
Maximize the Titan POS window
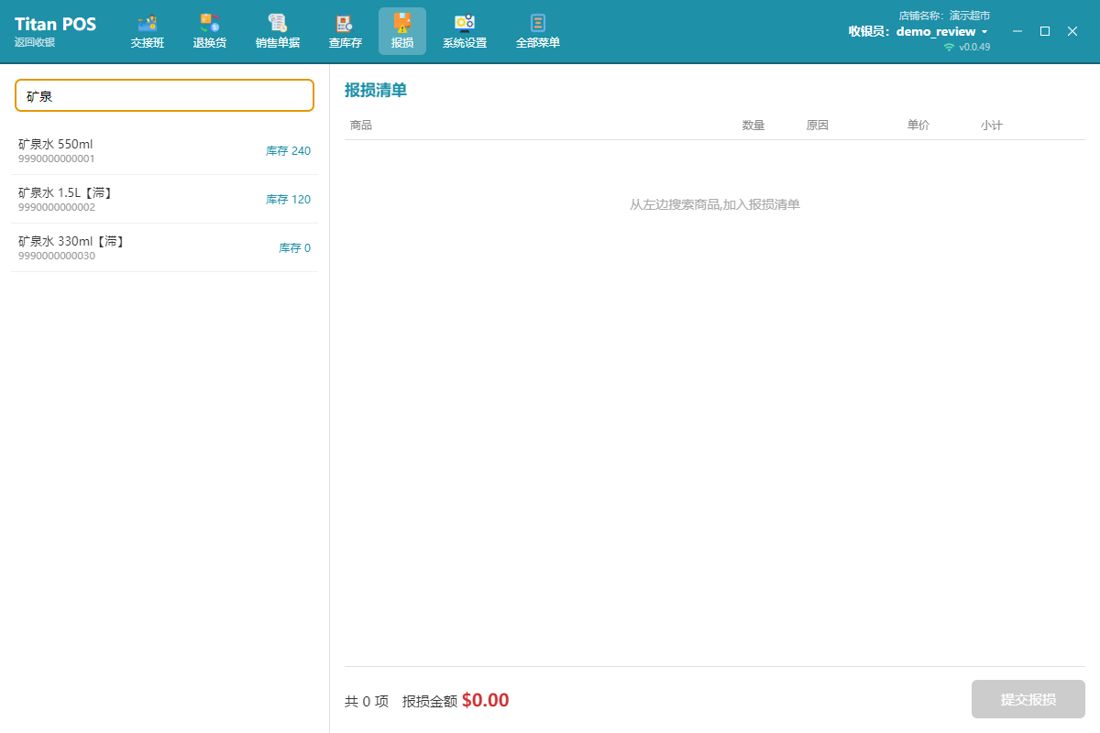[x=1045, y=31]
